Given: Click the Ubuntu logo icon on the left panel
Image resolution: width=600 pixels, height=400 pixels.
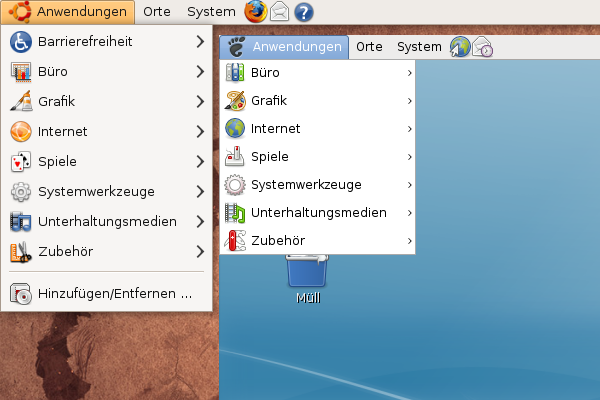Looking at the screenshot, I should tap(20, 11).
